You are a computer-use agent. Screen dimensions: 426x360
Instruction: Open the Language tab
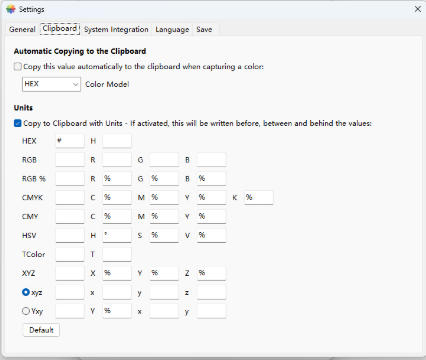[172, 29]
